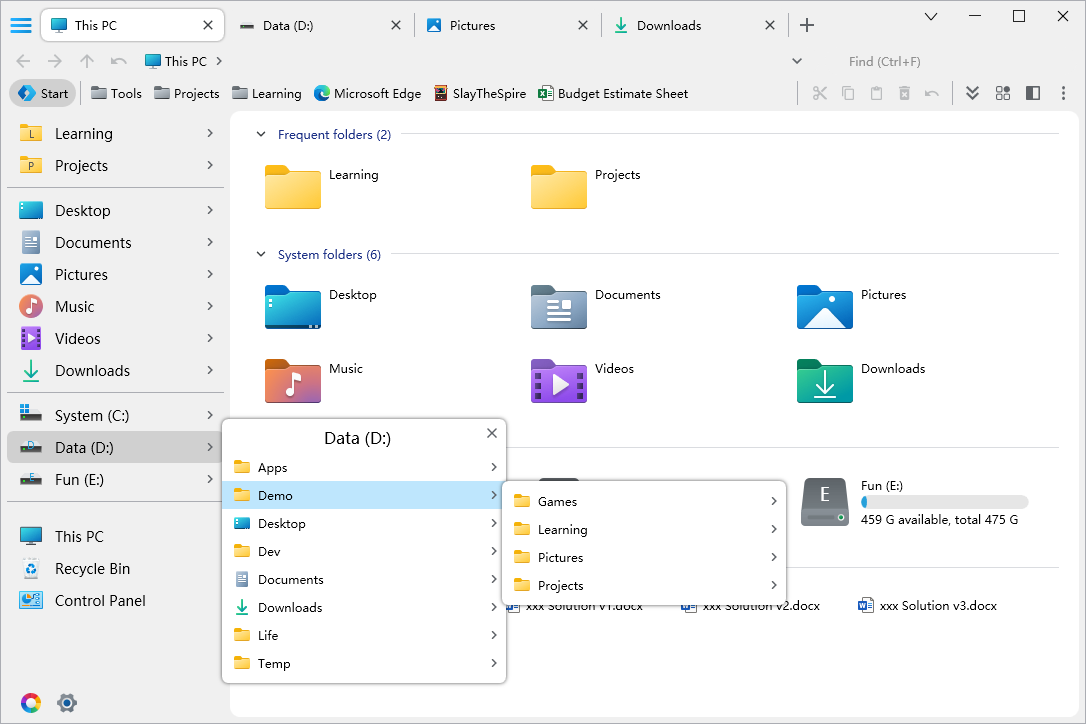Switch to the Downloads tab
This screenshot has height=724, width=1086.
click(x=668, y=26)
